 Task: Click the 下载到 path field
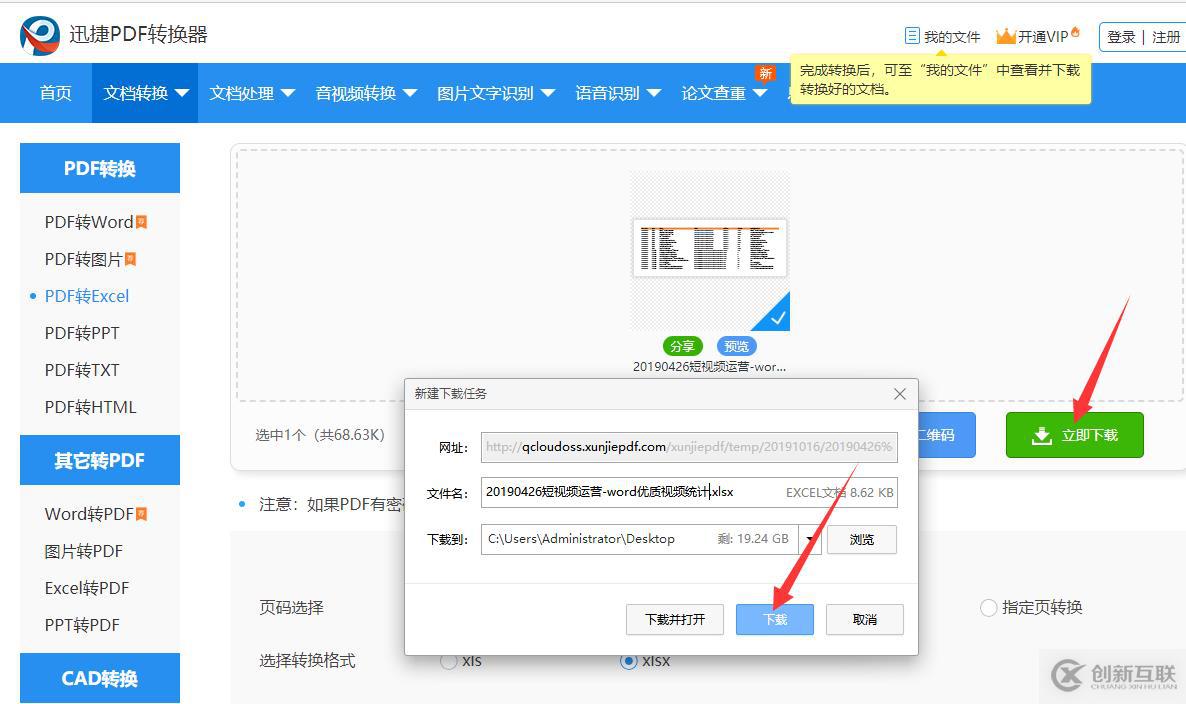pyautogui.click(x=639, y=539)
